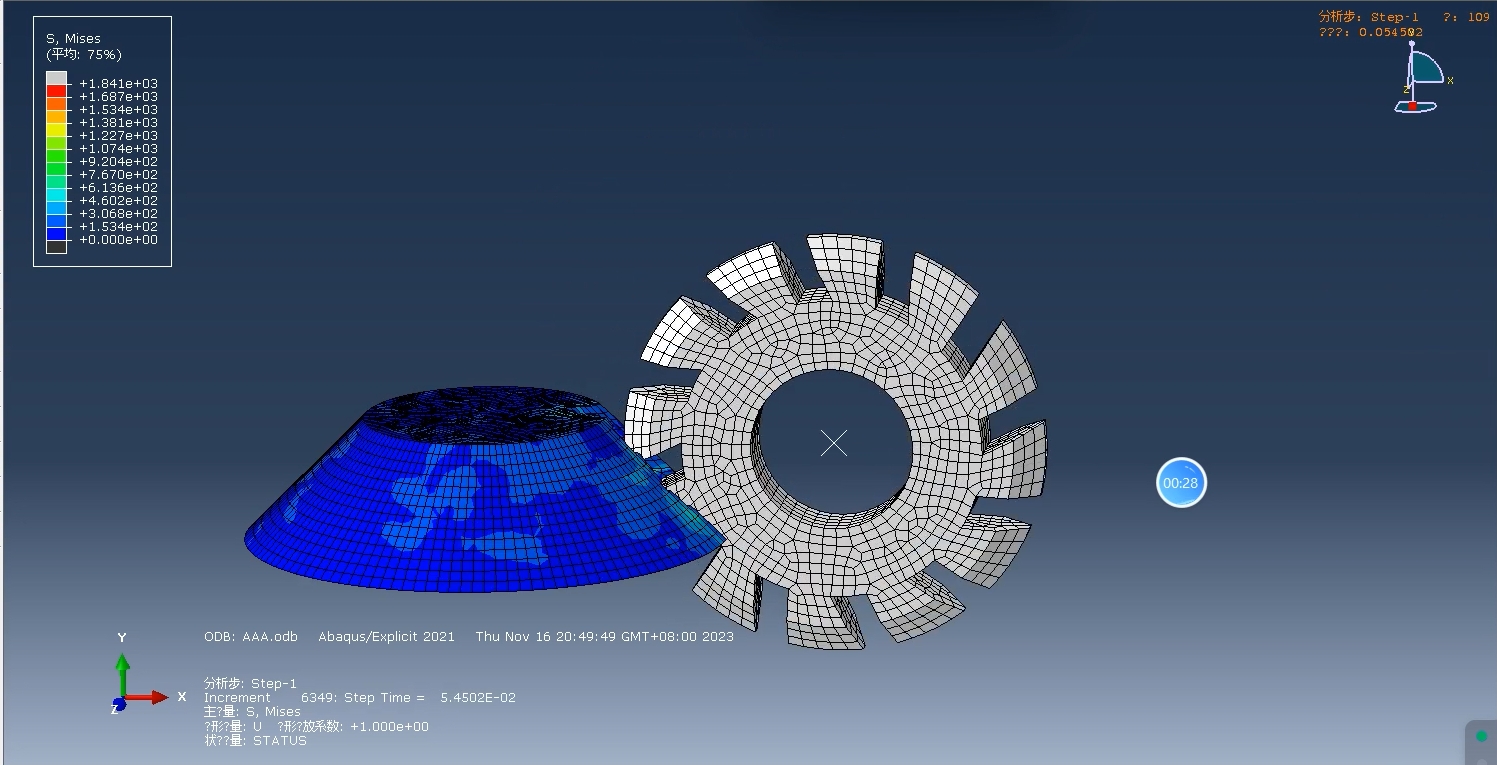
Task: Click the "STATUS" variable line
Action: [x=255, y=741]
